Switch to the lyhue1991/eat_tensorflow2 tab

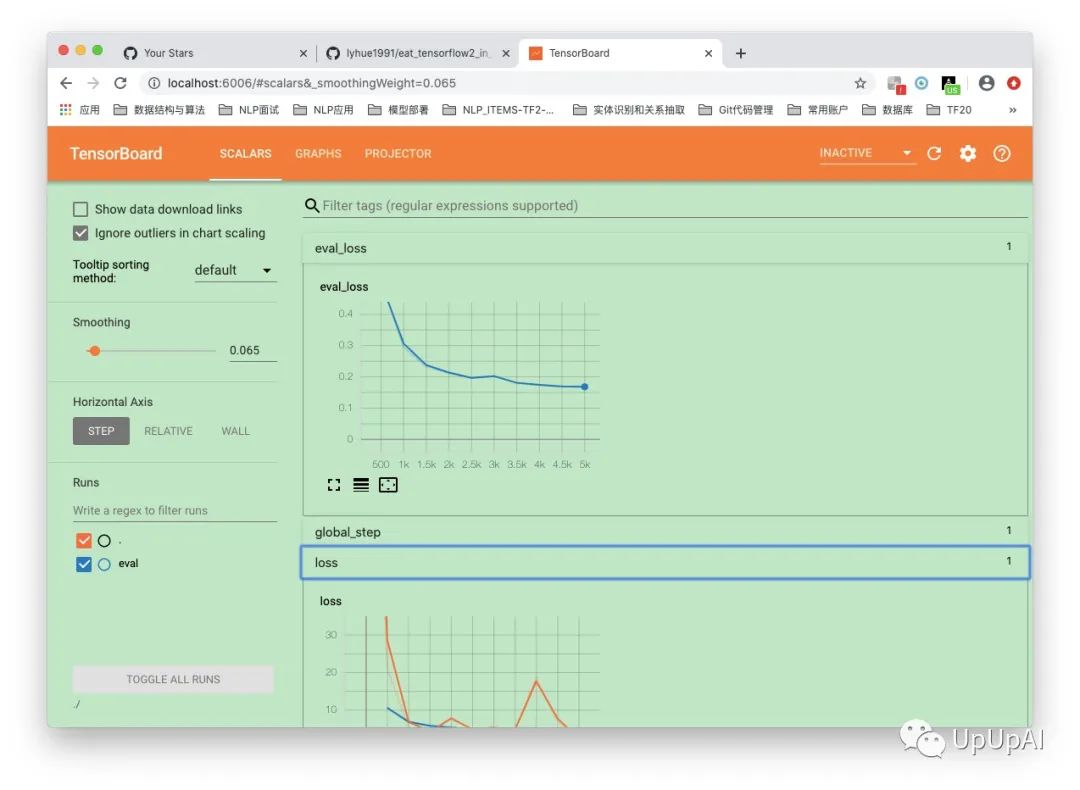(x=417, y=53)
